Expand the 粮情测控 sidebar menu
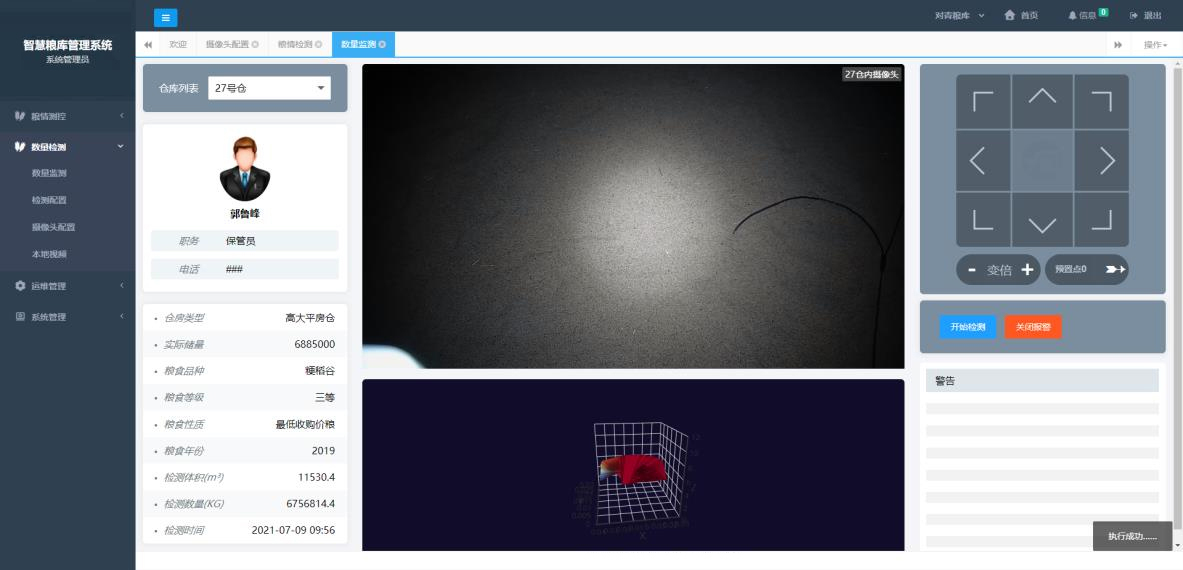 pyautogui.click(x=68, y=116)
